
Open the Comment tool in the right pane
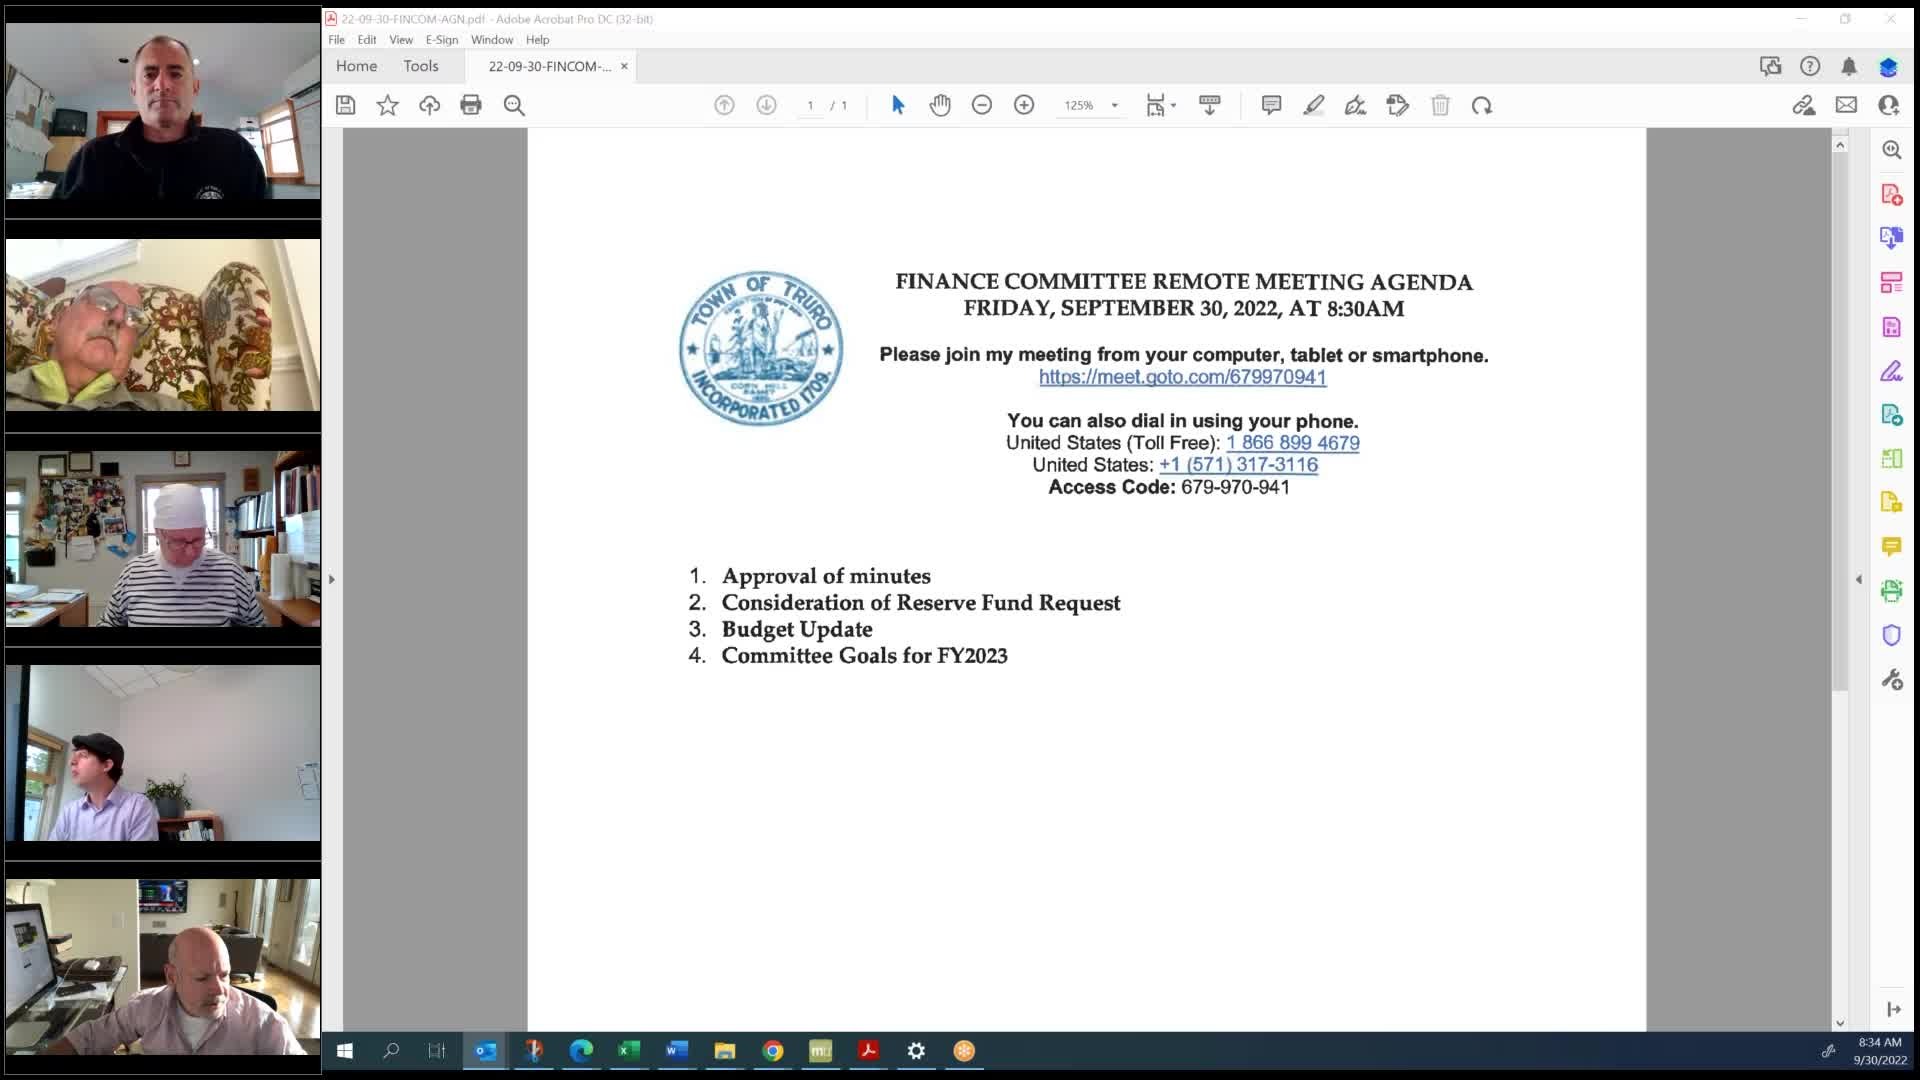pyautogui.click(x=1892, y=547)
